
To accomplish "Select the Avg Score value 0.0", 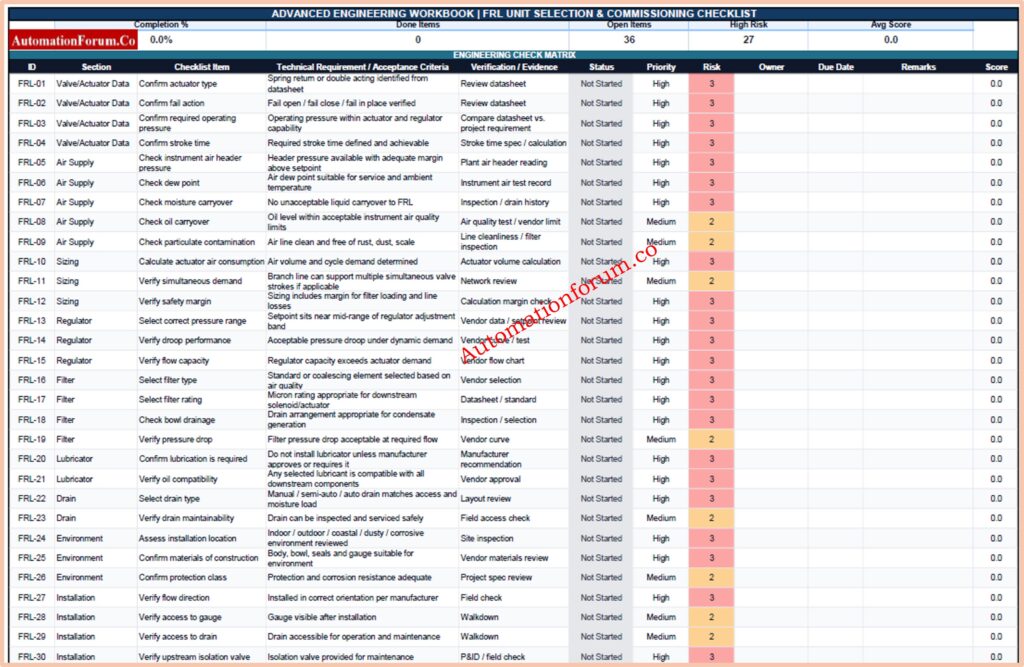I will point(891,40).
